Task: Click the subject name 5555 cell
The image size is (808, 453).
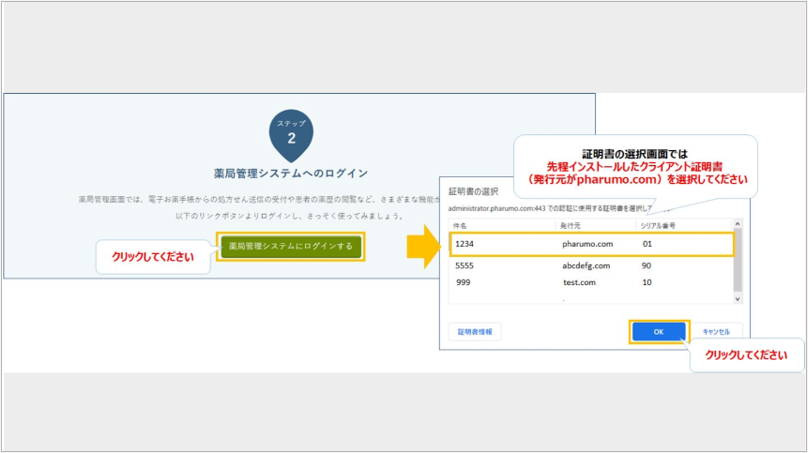Action: click(x=464, y=267)
